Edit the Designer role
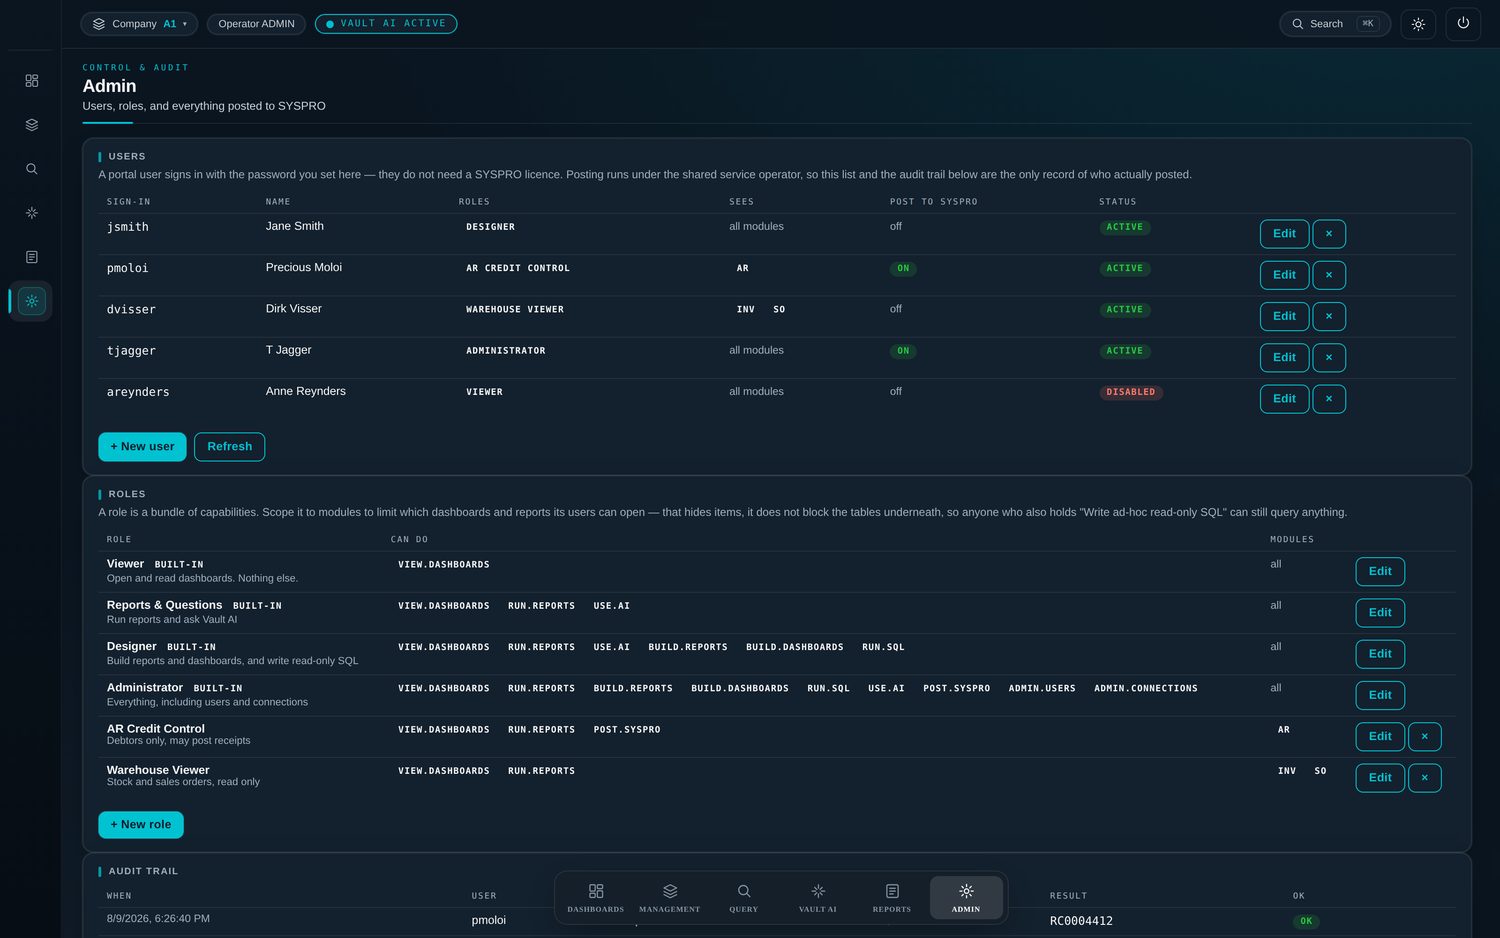This screenshot has width=1500, height=938. pos(1380,654)
